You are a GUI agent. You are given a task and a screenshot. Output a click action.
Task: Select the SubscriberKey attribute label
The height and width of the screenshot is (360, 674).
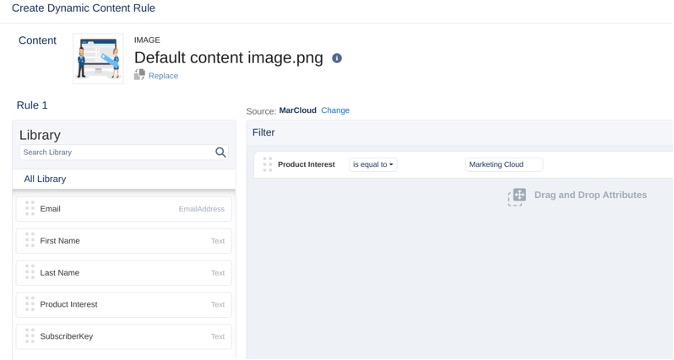point(67,336)
